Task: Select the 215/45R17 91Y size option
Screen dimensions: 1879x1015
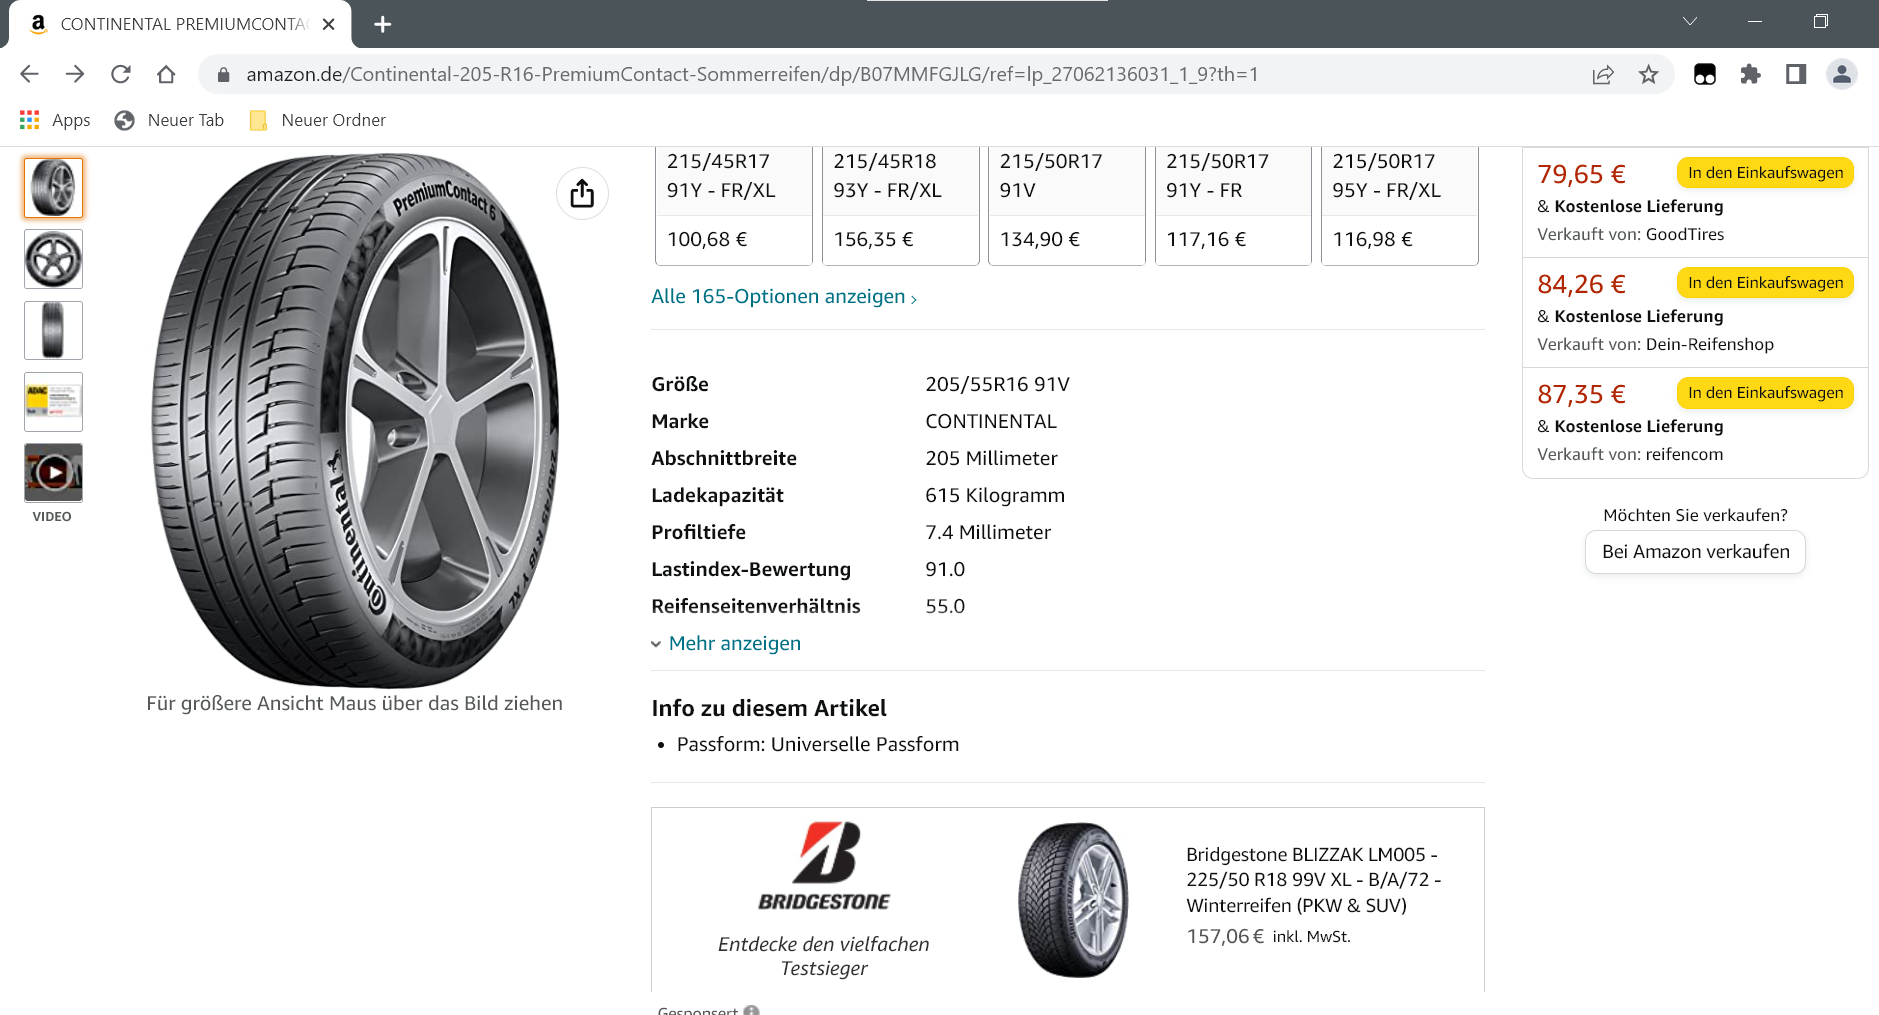Action: (x=733, y=203)
